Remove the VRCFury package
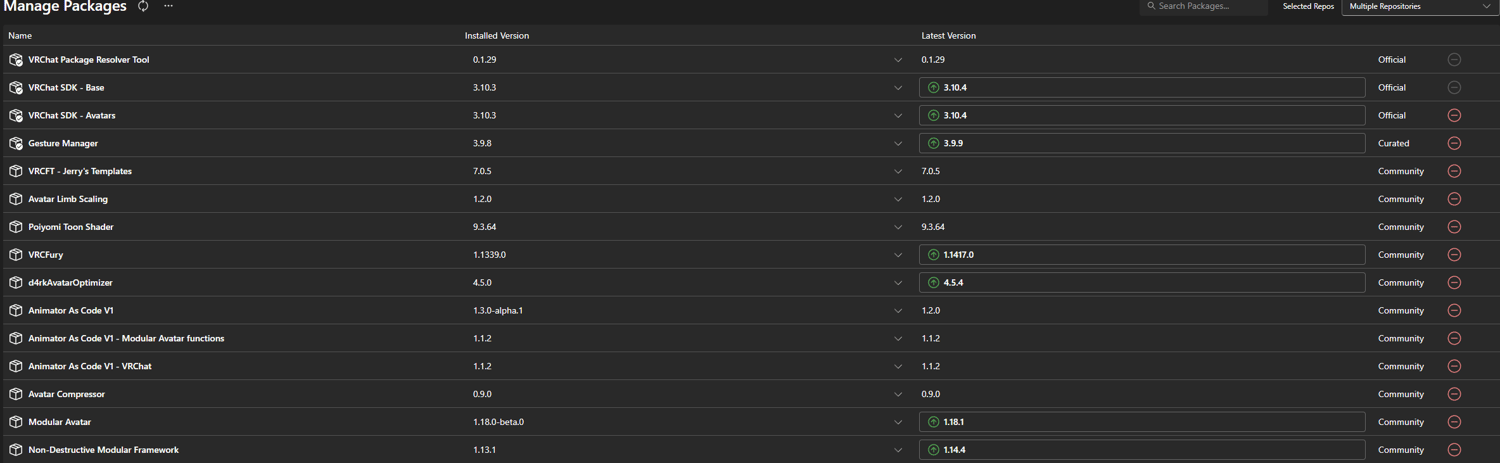 click(1454, 255)
